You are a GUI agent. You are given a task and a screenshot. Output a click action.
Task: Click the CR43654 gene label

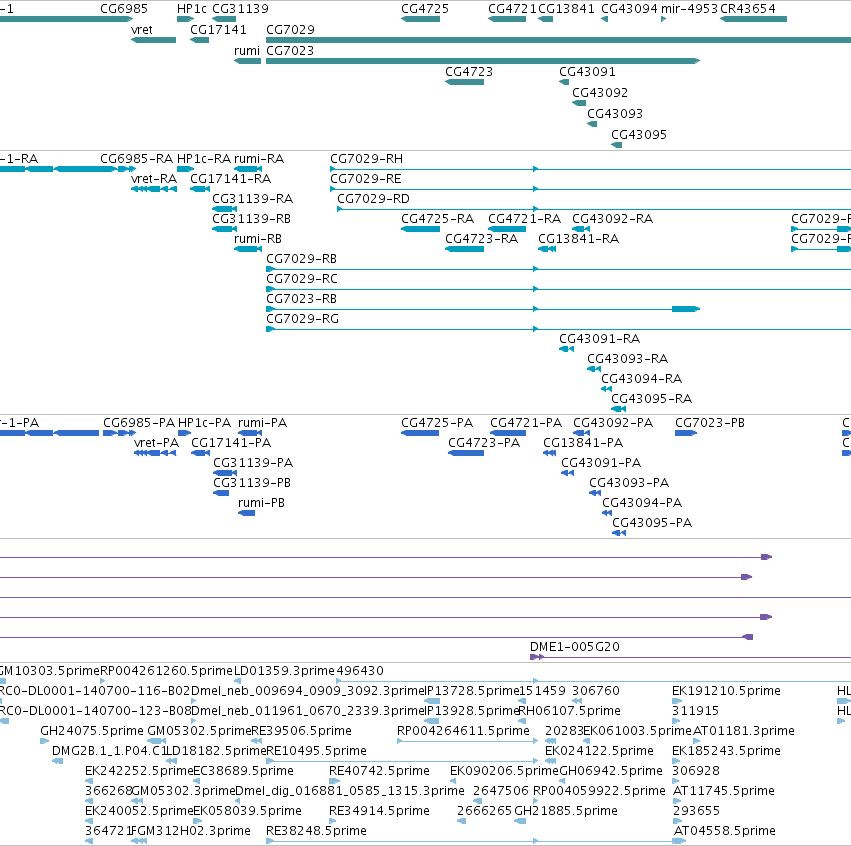click(748, 9)
